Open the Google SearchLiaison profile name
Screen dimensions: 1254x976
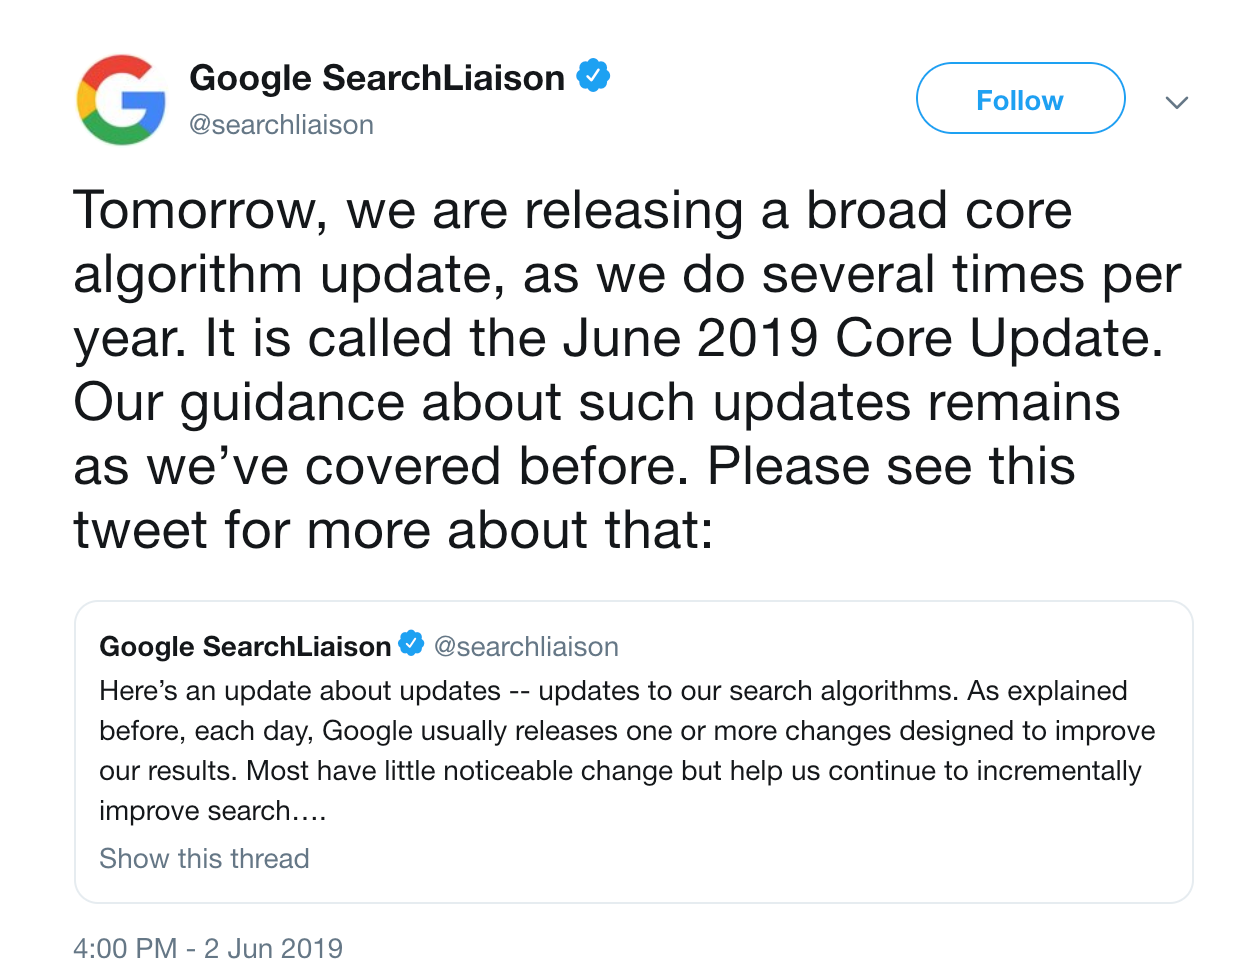pos(377,78)
